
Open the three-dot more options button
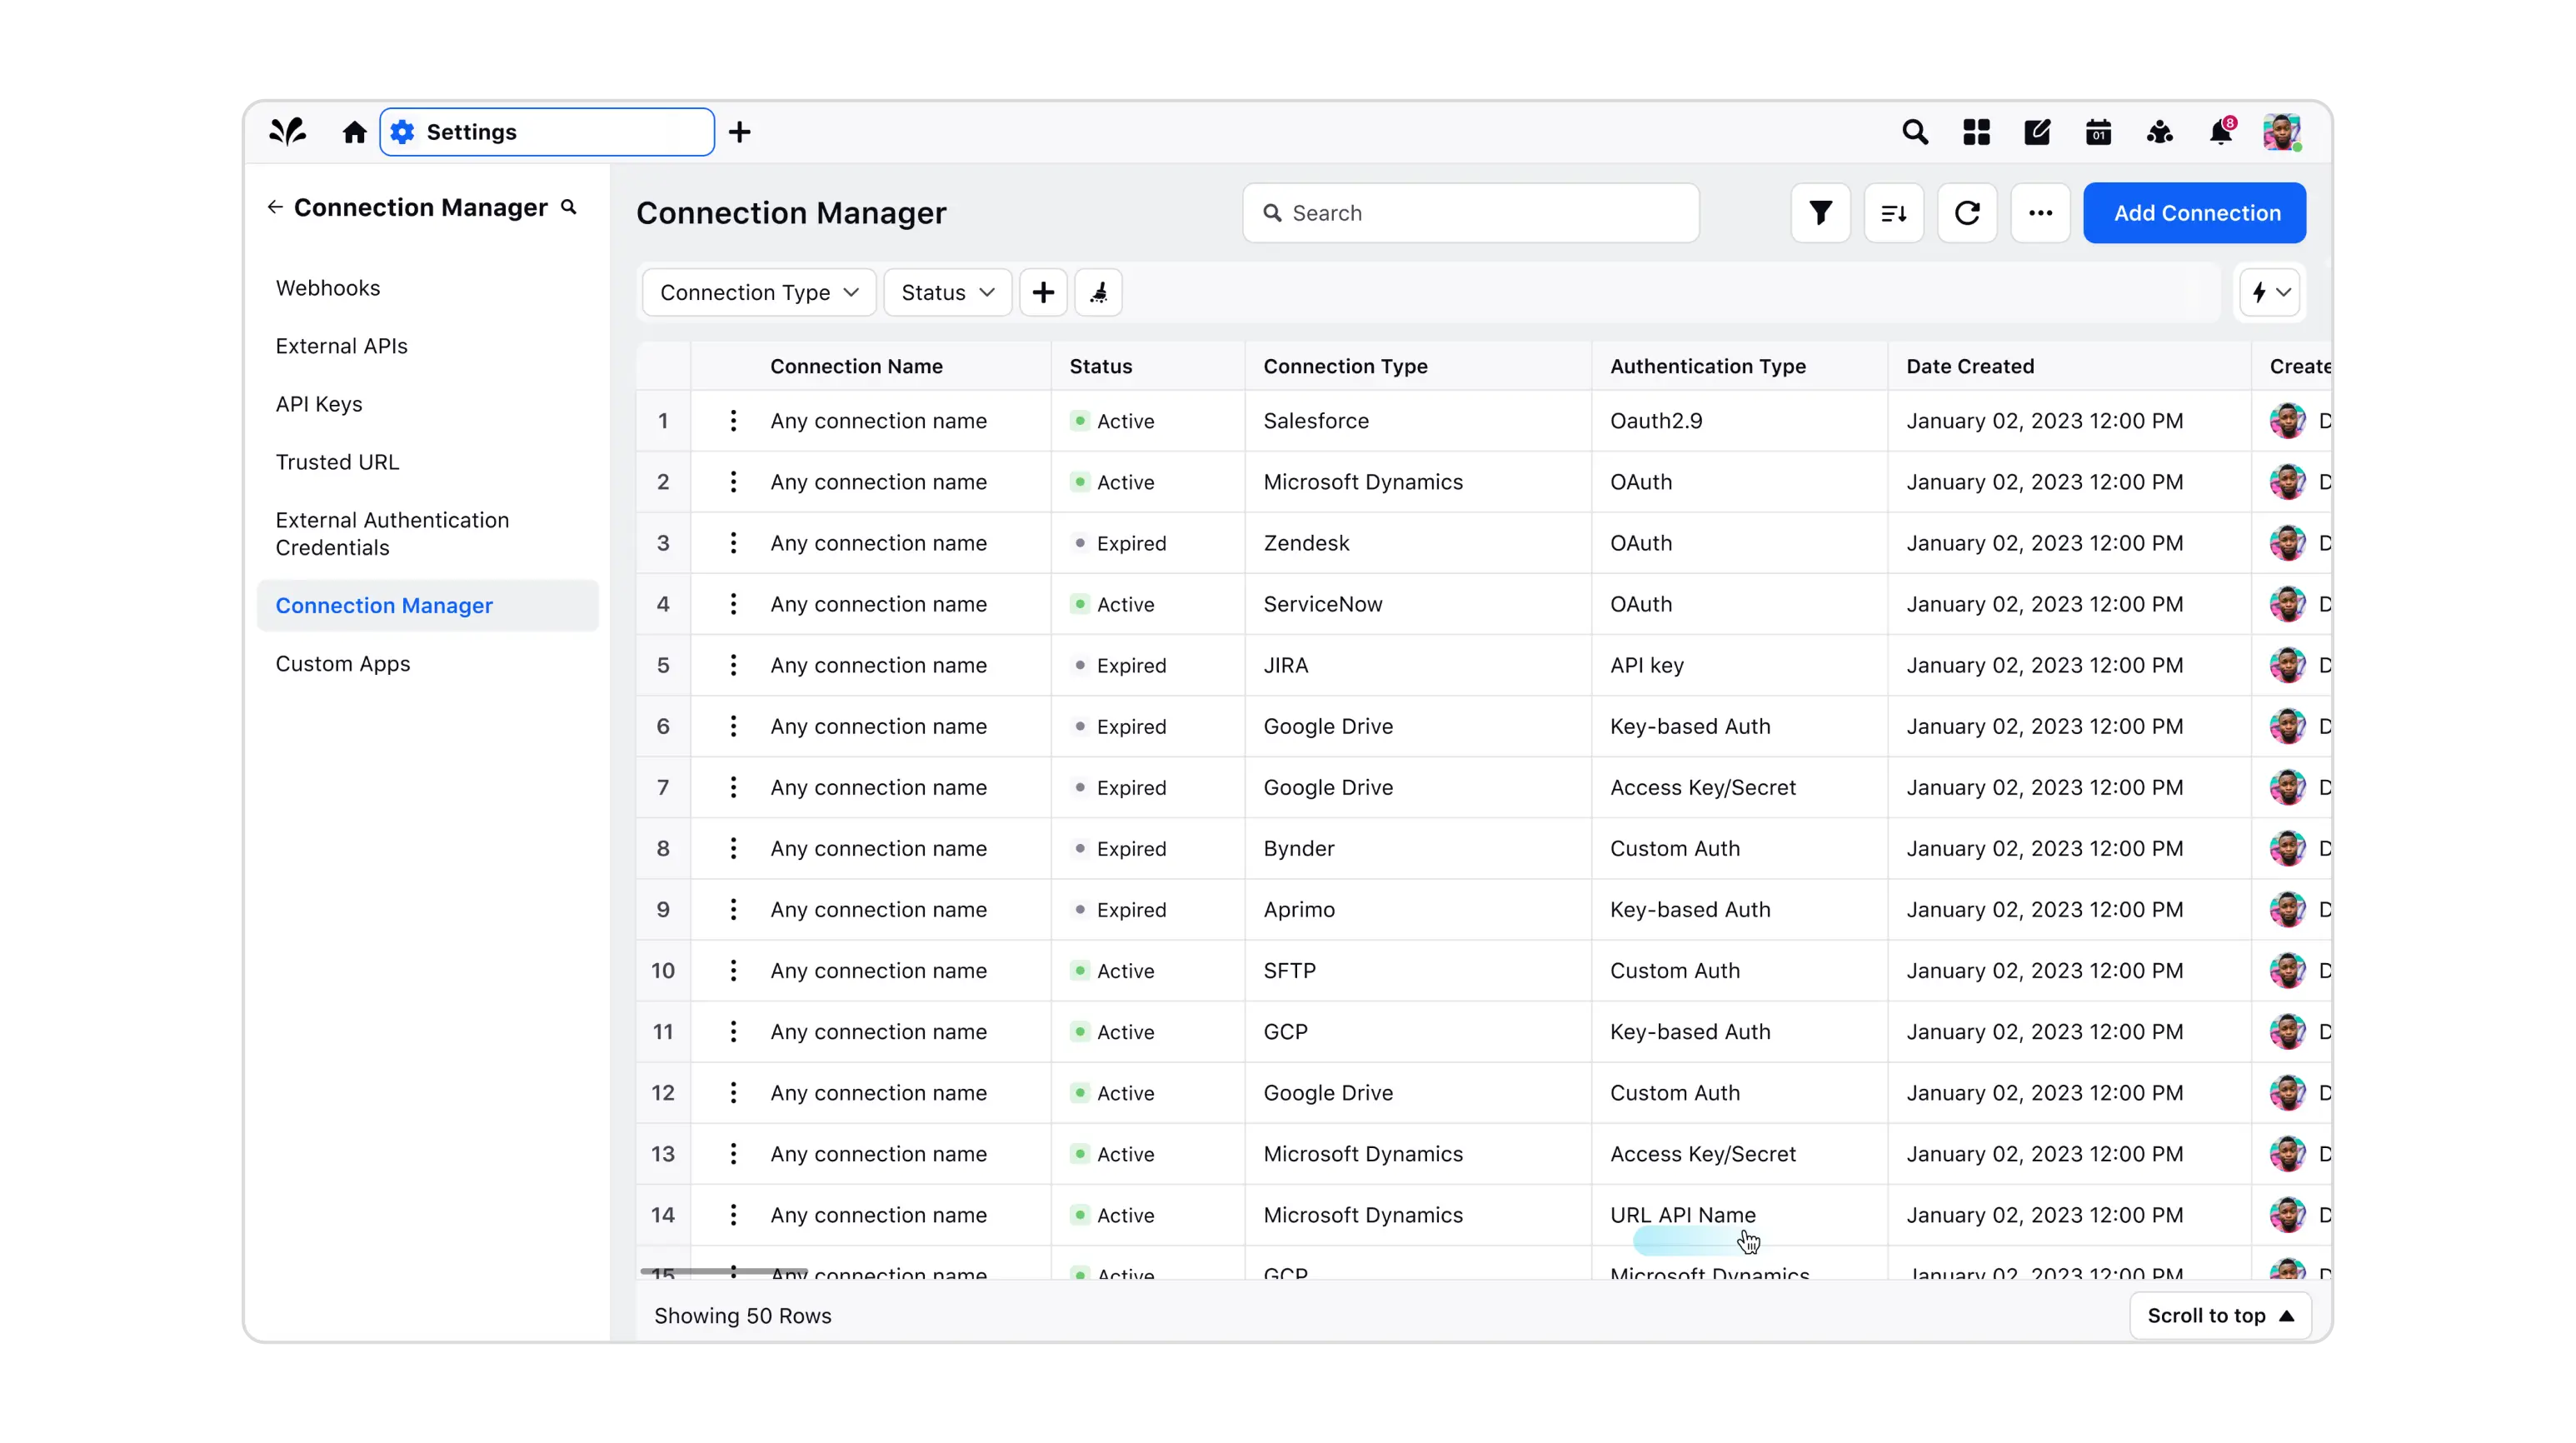tap(2040, 213)
